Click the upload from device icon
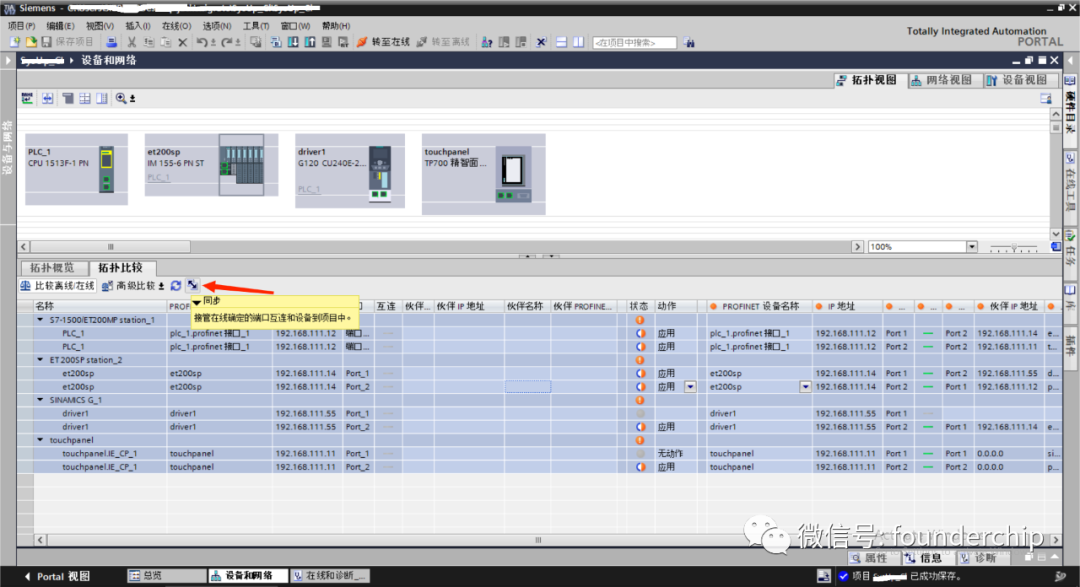The image size is (1080, 587). [x=310, y=42]
